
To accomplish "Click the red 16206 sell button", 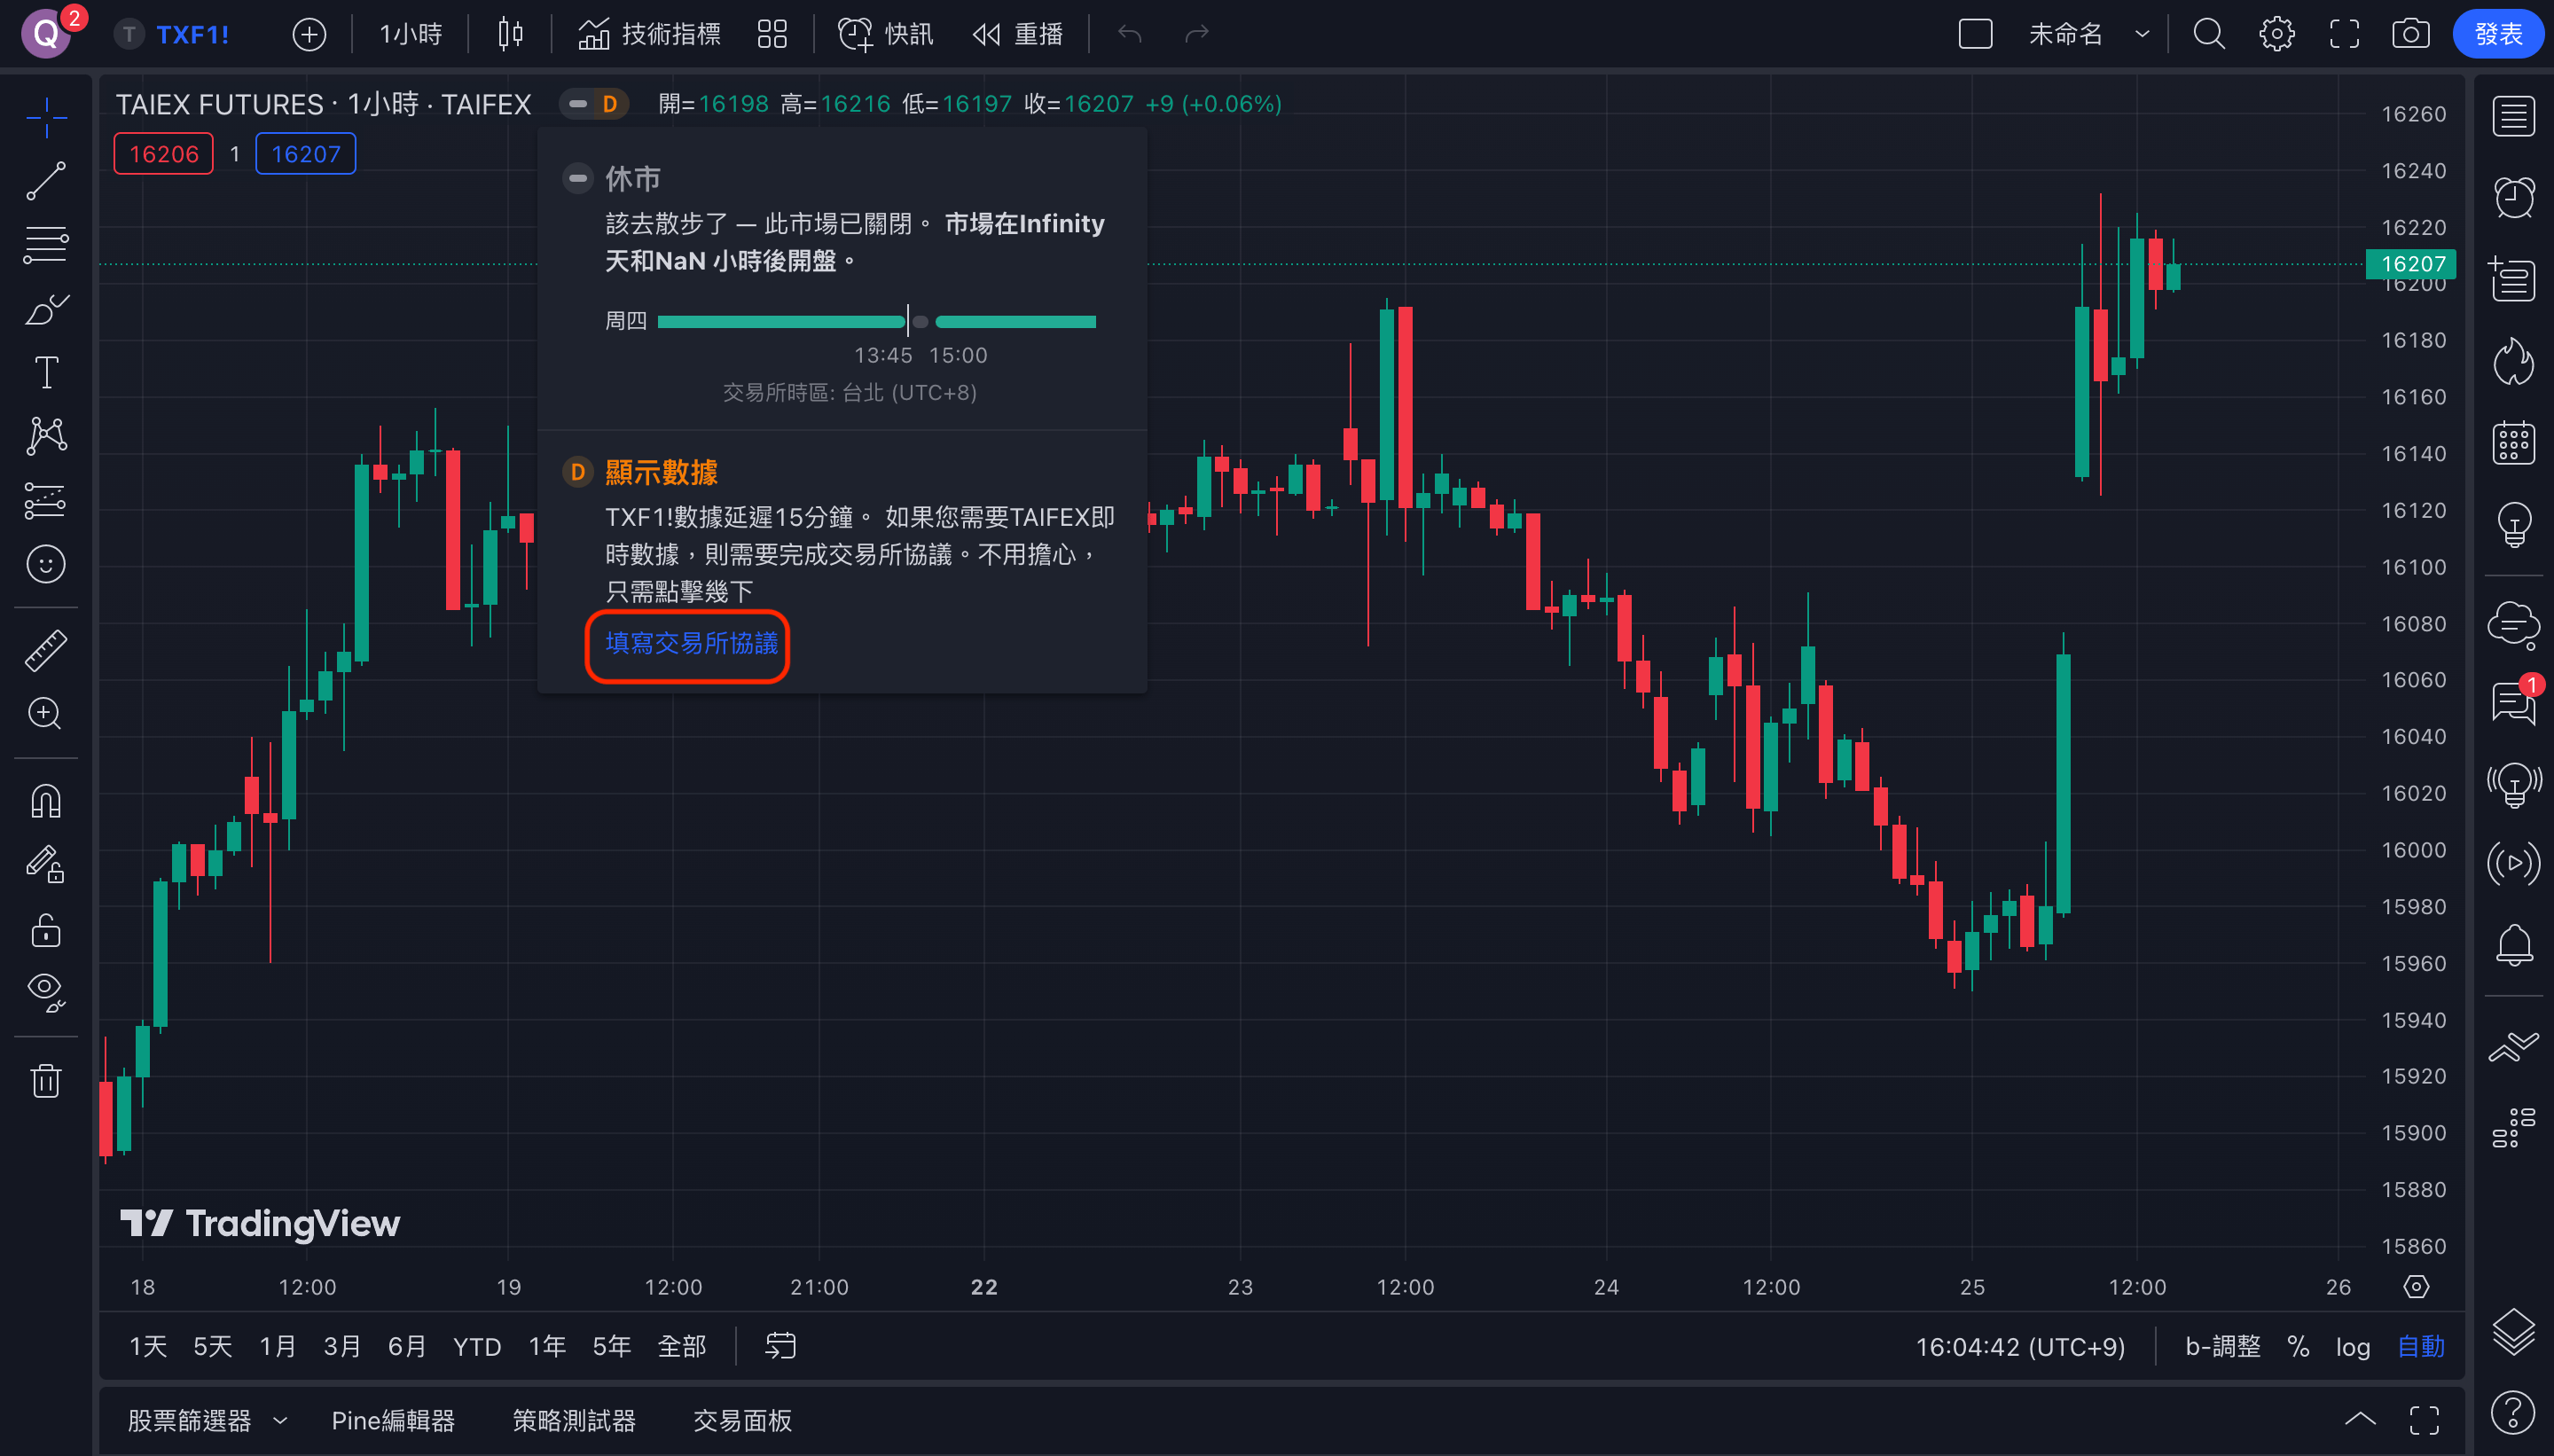I will coord(164,154).
